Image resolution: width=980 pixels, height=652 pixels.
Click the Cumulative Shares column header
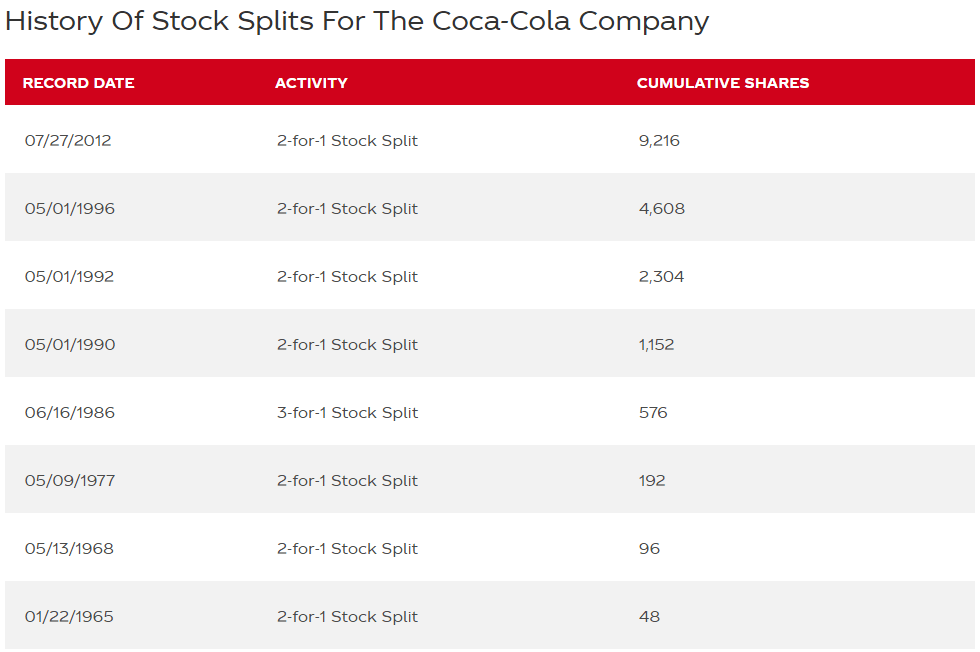[723, 83]
